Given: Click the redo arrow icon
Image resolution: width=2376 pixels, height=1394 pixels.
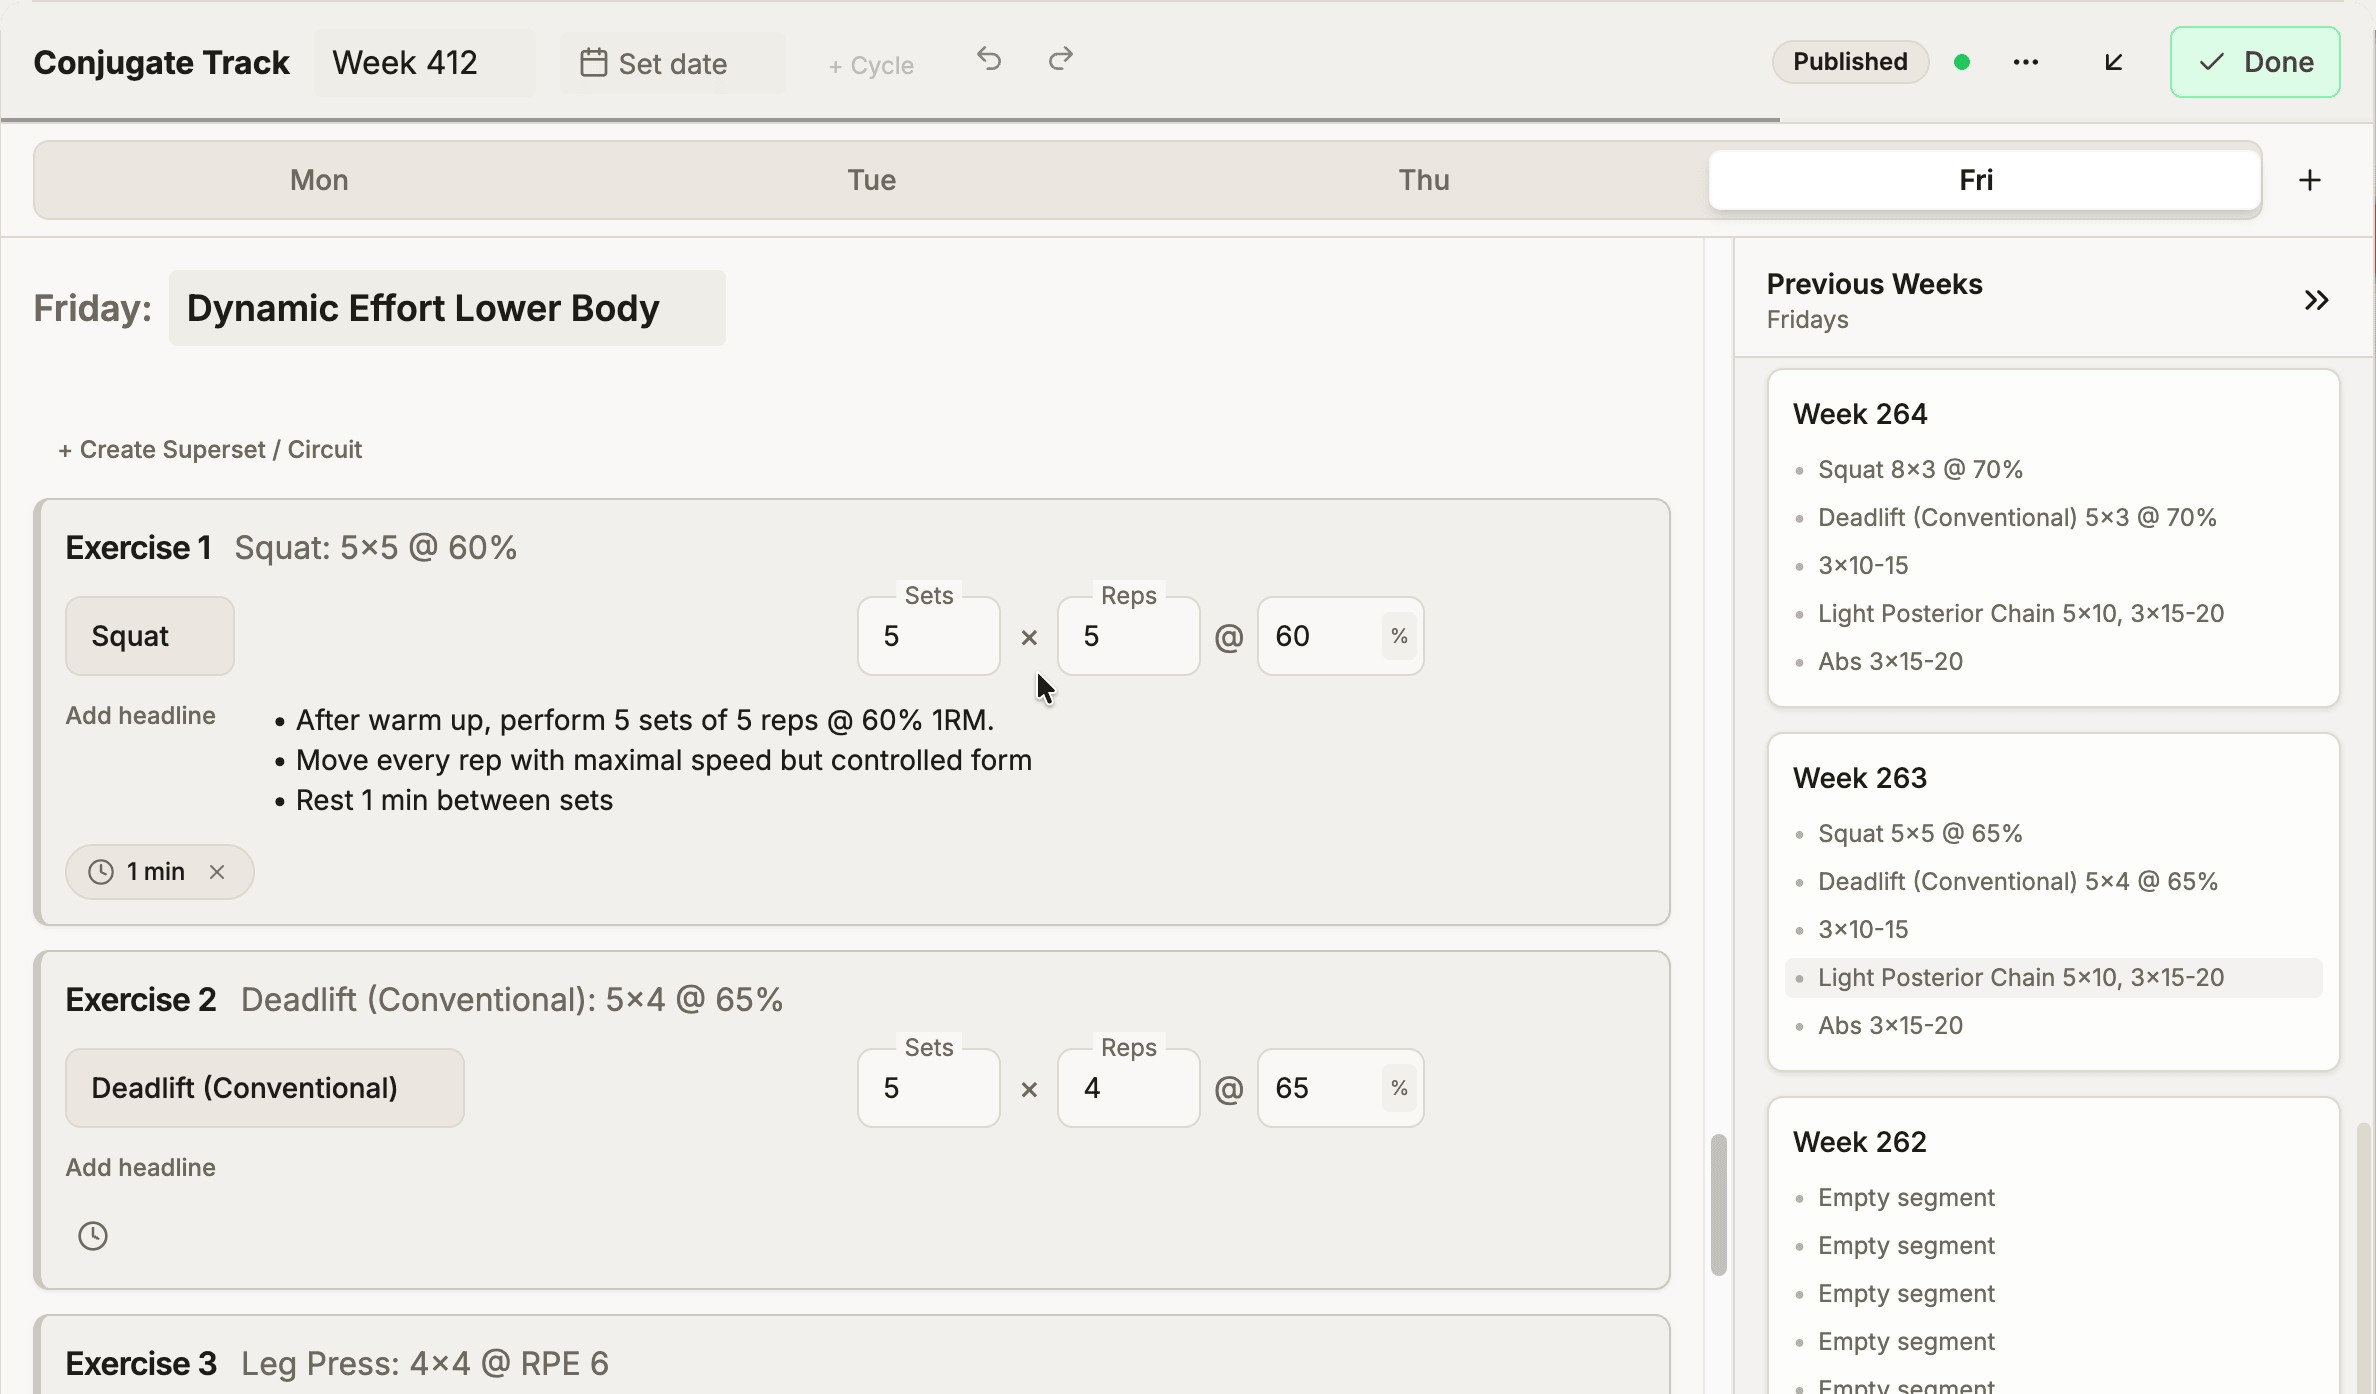Looking at the screenshot, I should click(1061, 60).
